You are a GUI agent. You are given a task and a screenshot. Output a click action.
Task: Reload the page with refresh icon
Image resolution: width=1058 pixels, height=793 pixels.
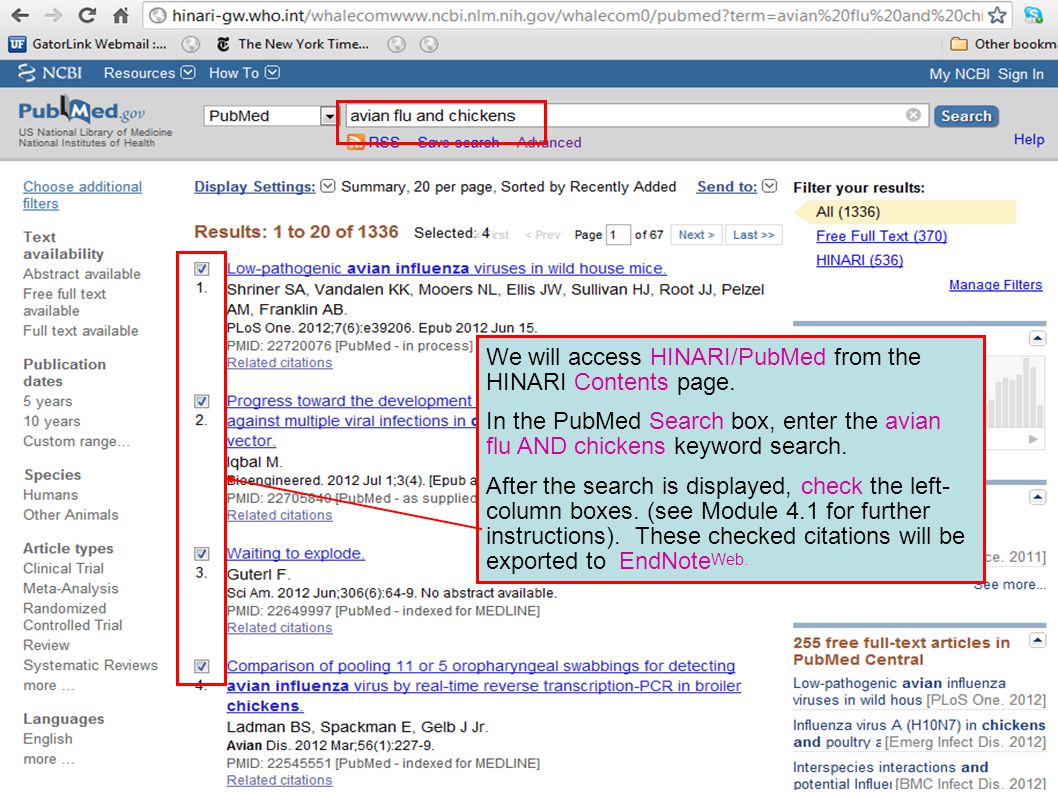coord(87,15)
